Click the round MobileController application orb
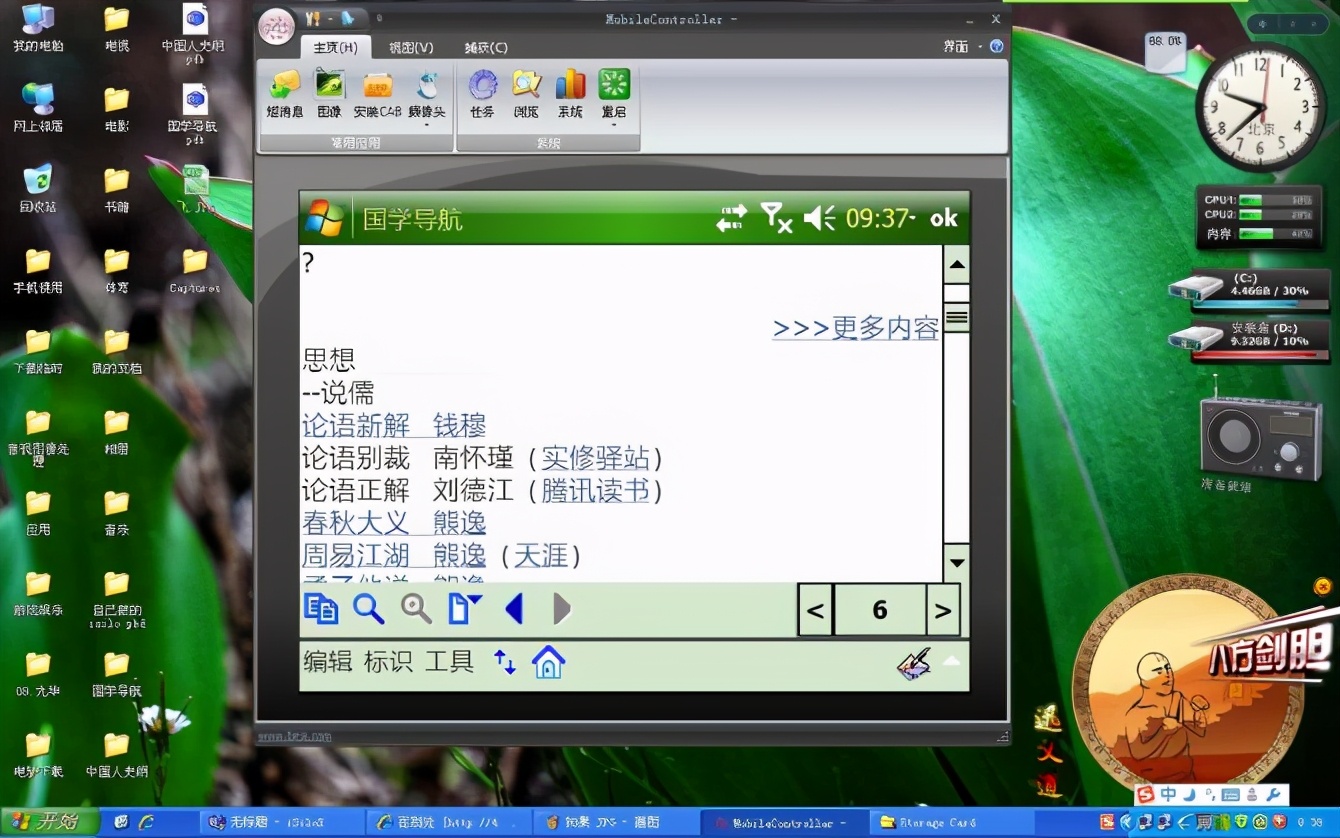This screenshot has height=838, width=1340. (x=277, y=27)
